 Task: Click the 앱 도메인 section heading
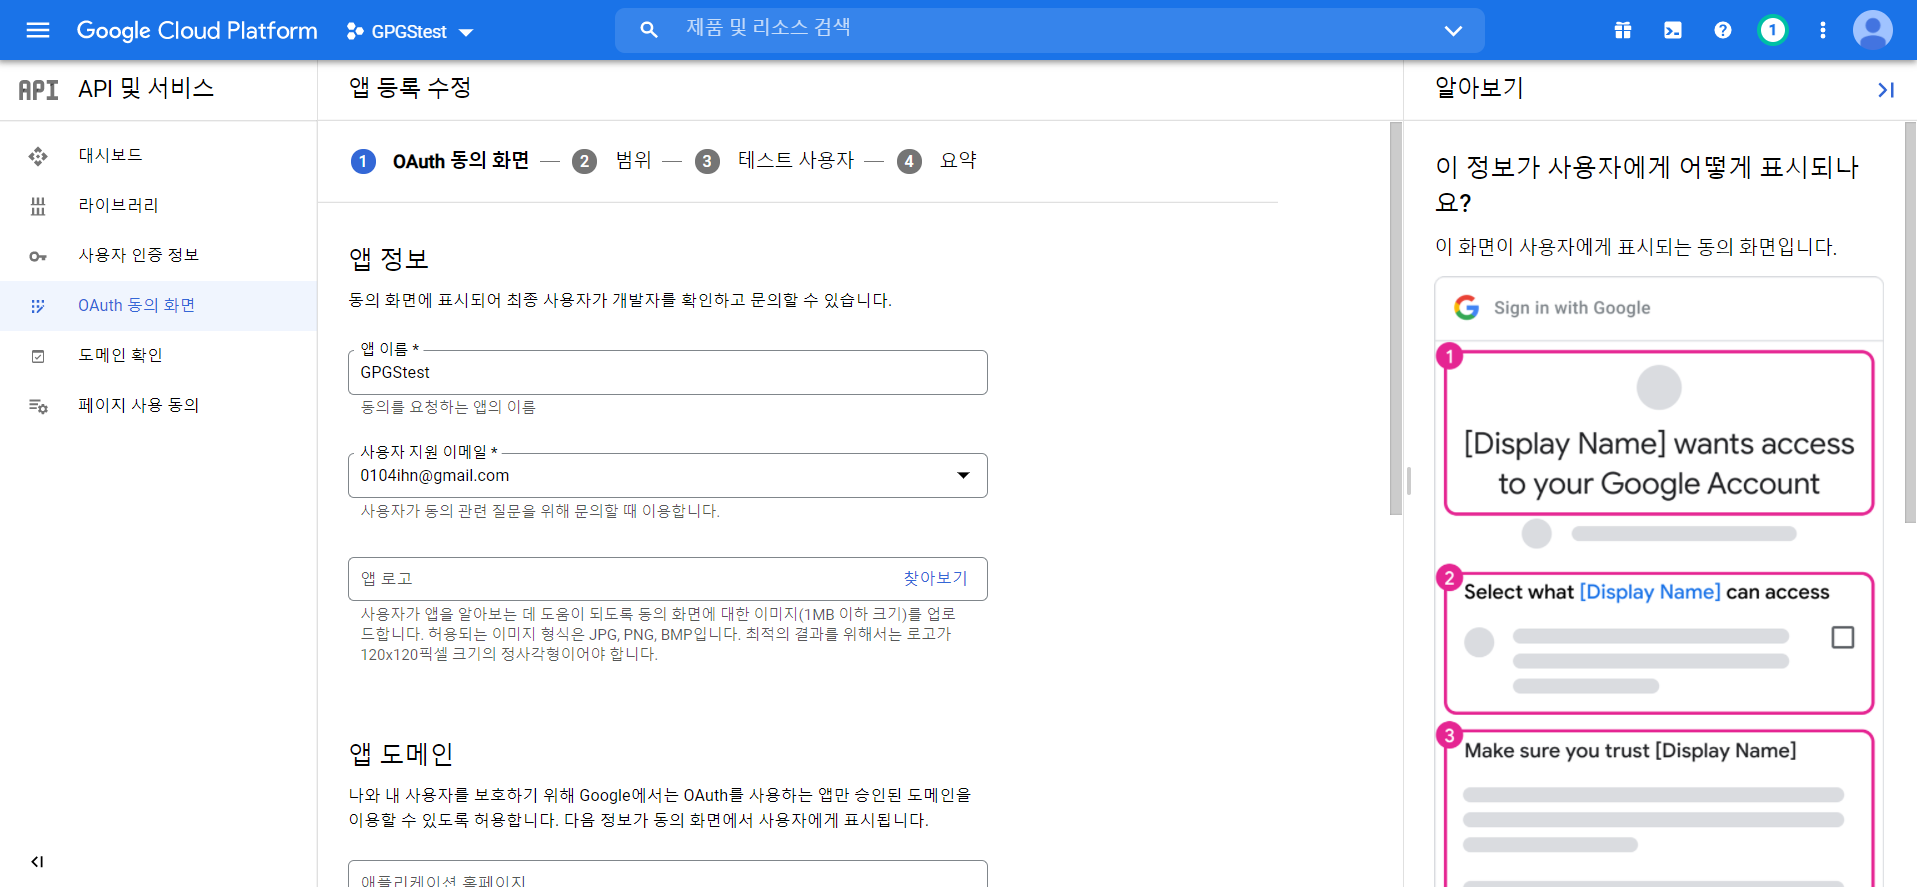[401, 754]
